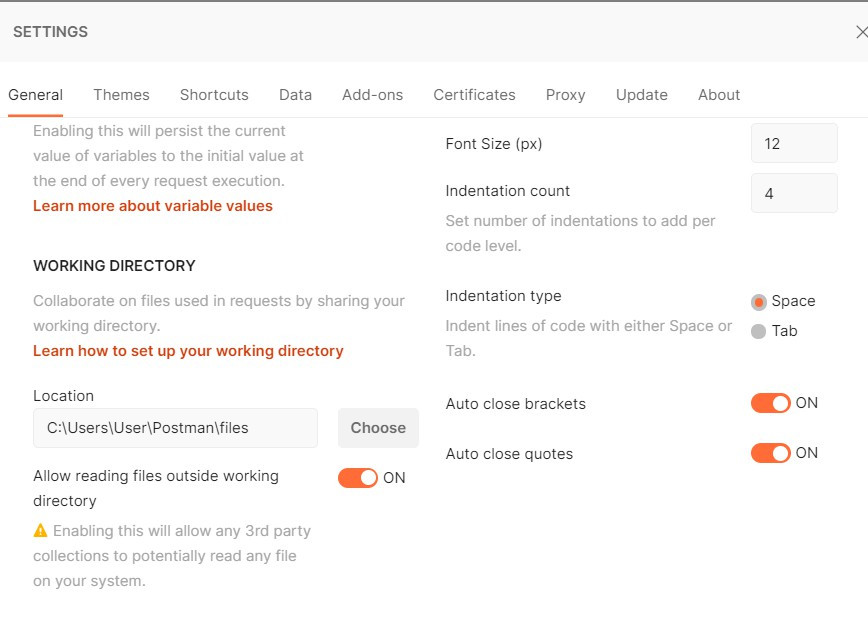Click Choose button for working directory
The image size is (868, 621).
(378, 428)
